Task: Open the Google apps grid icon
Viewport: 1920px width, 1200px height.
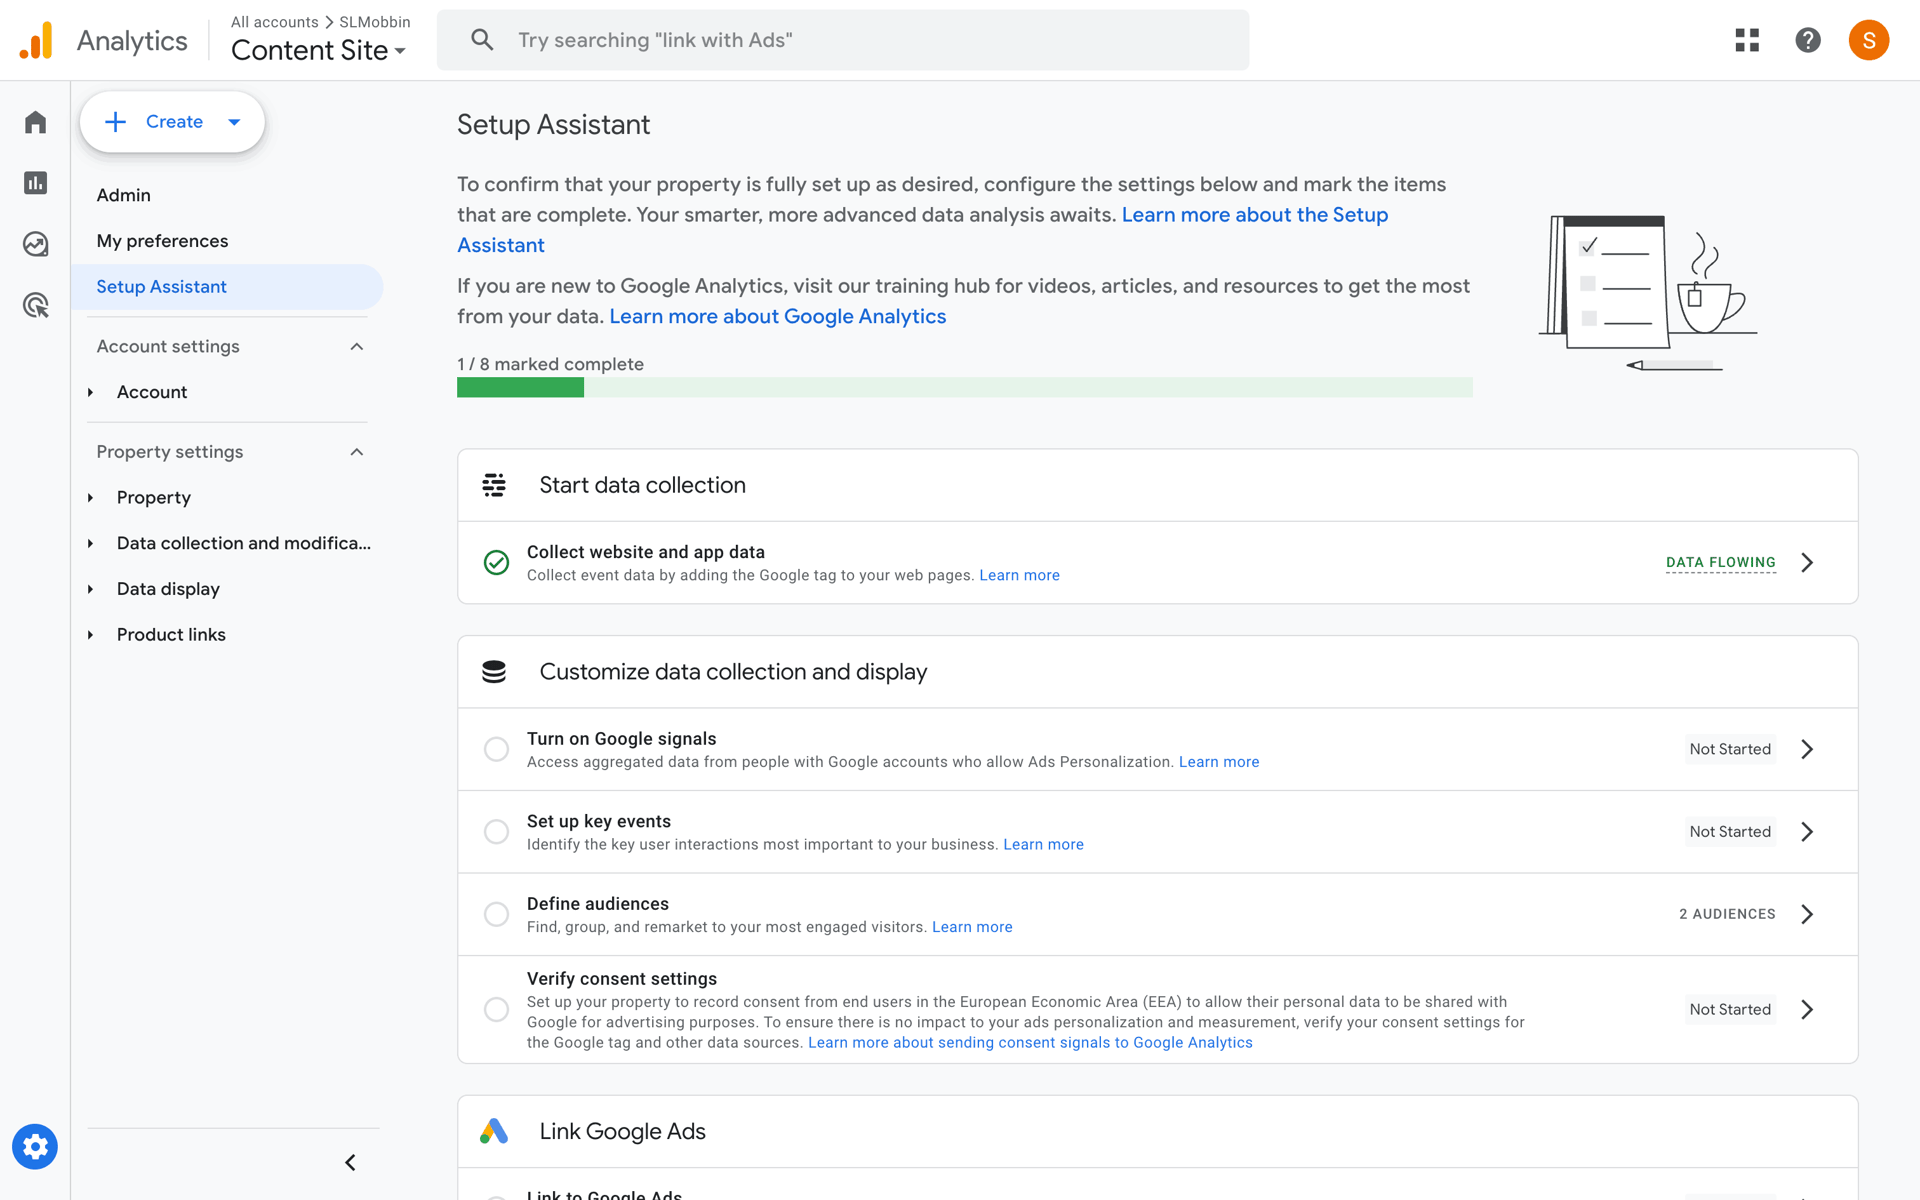Action: [x=1747, y=40]
